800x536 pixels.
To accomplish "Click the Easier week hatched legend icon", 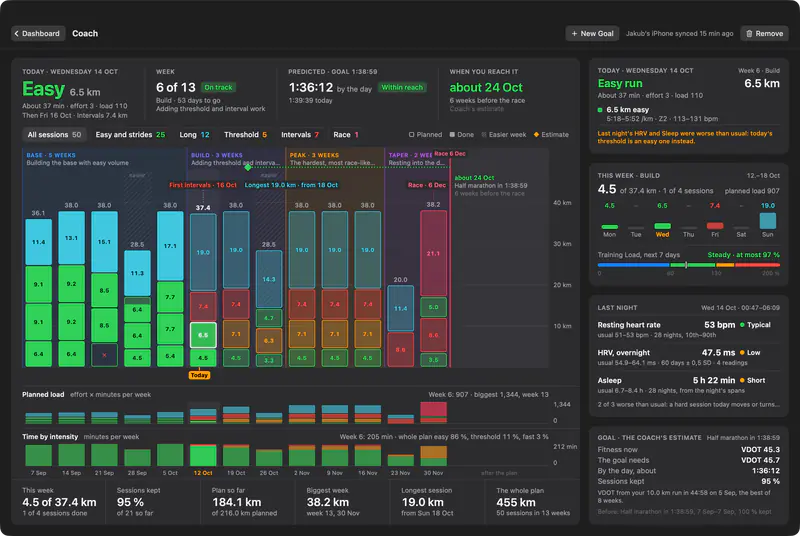I will click(484, 135).
